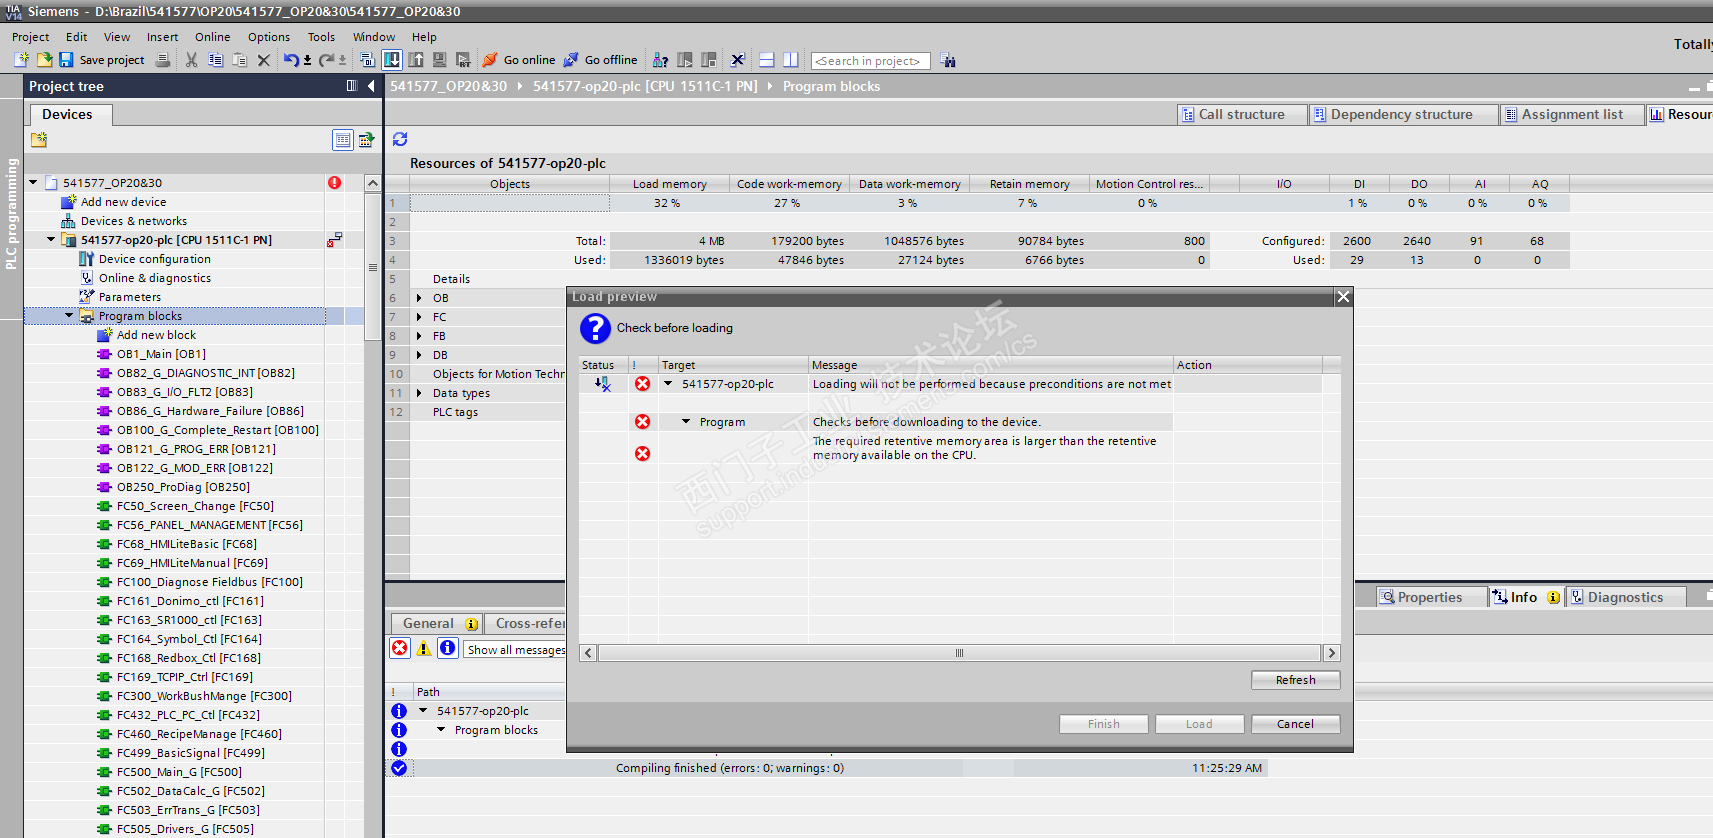Click the Open project toolbar icon
1713x838 pixels.
pos(44,60)
